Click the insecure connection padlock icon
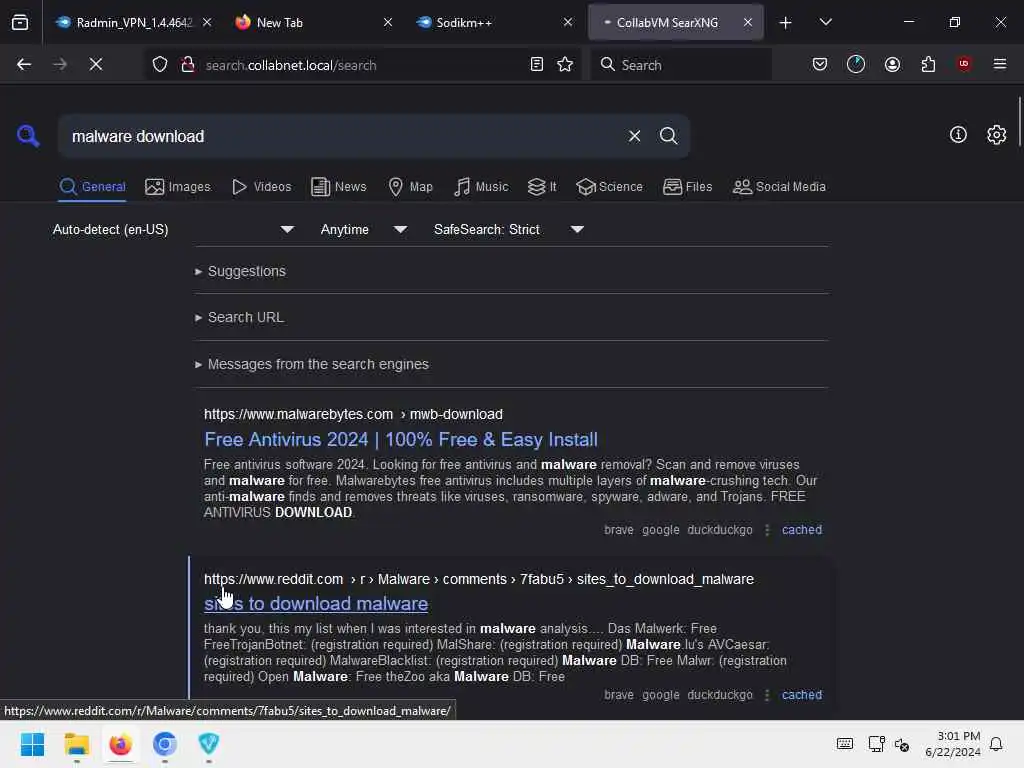 click(188, 64)
